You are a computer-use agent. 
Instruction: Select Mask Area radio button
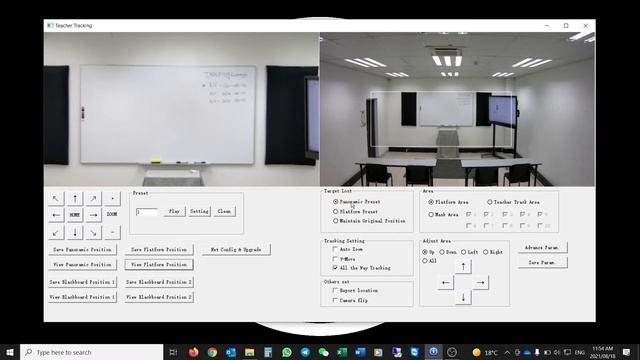431,214
